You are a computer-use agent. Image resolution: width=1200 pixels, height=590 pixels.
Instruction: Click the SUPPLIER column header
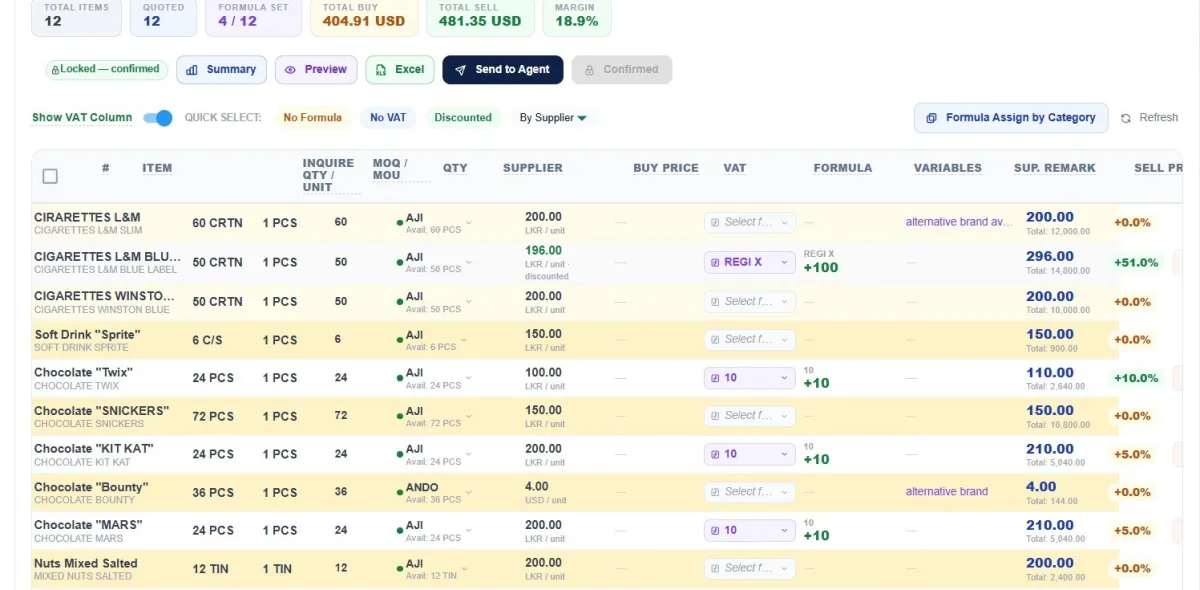[533, 168]
